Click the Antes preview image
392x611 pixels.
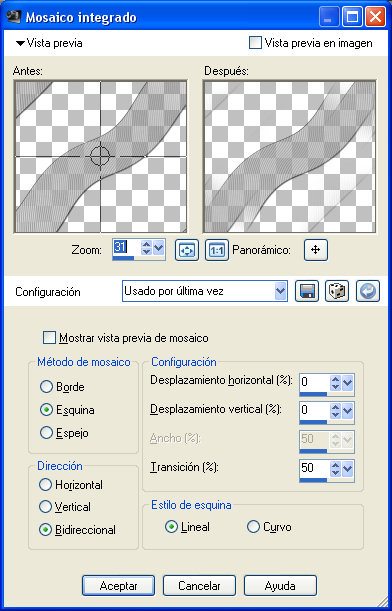(100, 157)
